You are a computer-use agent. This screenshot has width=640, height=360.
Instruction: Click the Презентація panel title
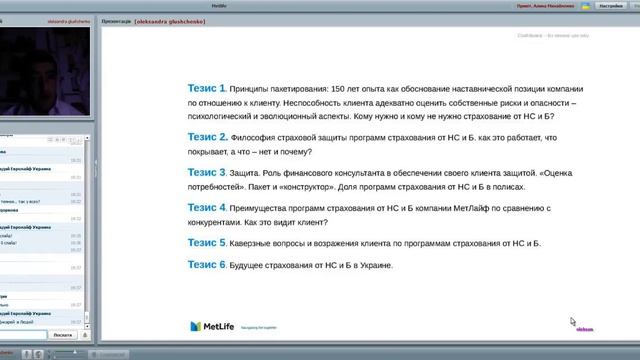[116, 21]
